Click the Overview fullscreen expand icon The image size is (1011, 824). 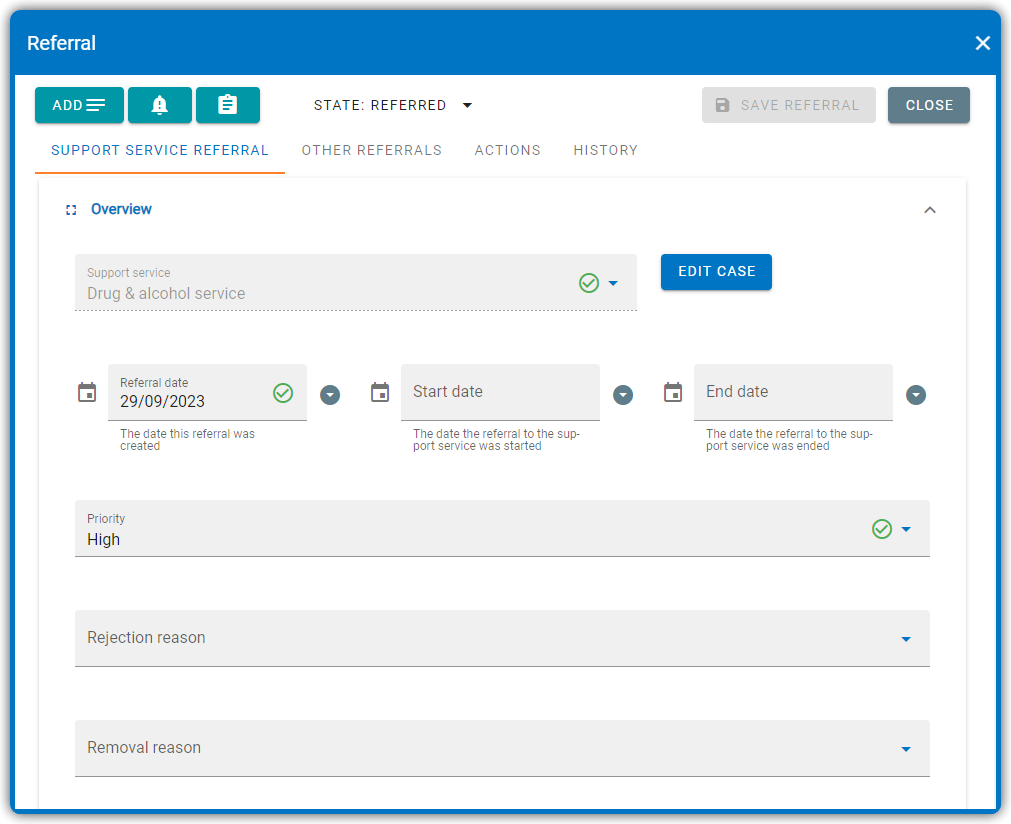[71, 210]
